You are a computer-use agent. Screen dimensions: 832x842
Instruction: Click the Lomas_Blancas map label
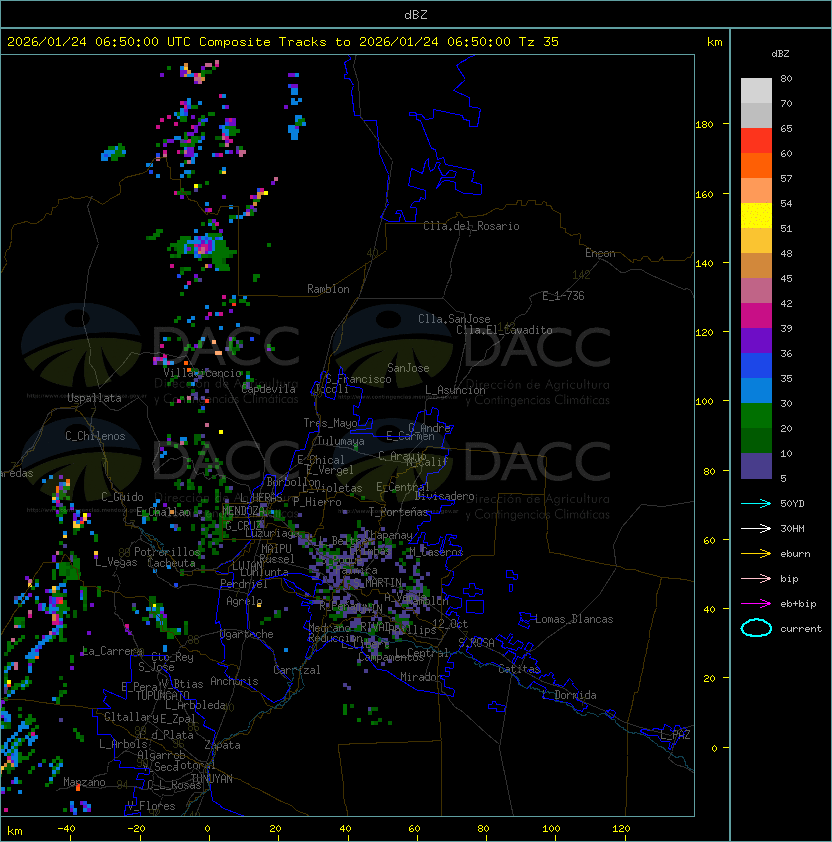click(x=574, y=619)
